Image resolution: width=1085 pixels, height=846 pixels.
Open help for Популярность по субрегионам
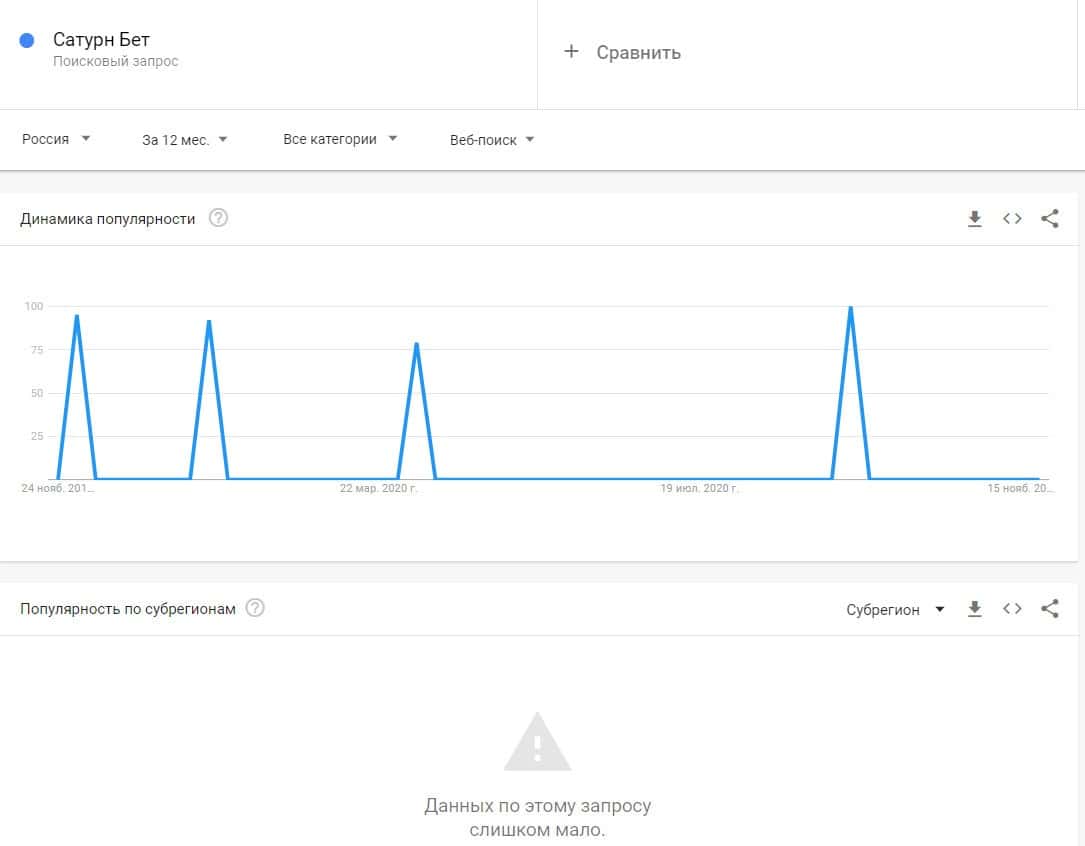pyautogui.click(x=255, y=608)
